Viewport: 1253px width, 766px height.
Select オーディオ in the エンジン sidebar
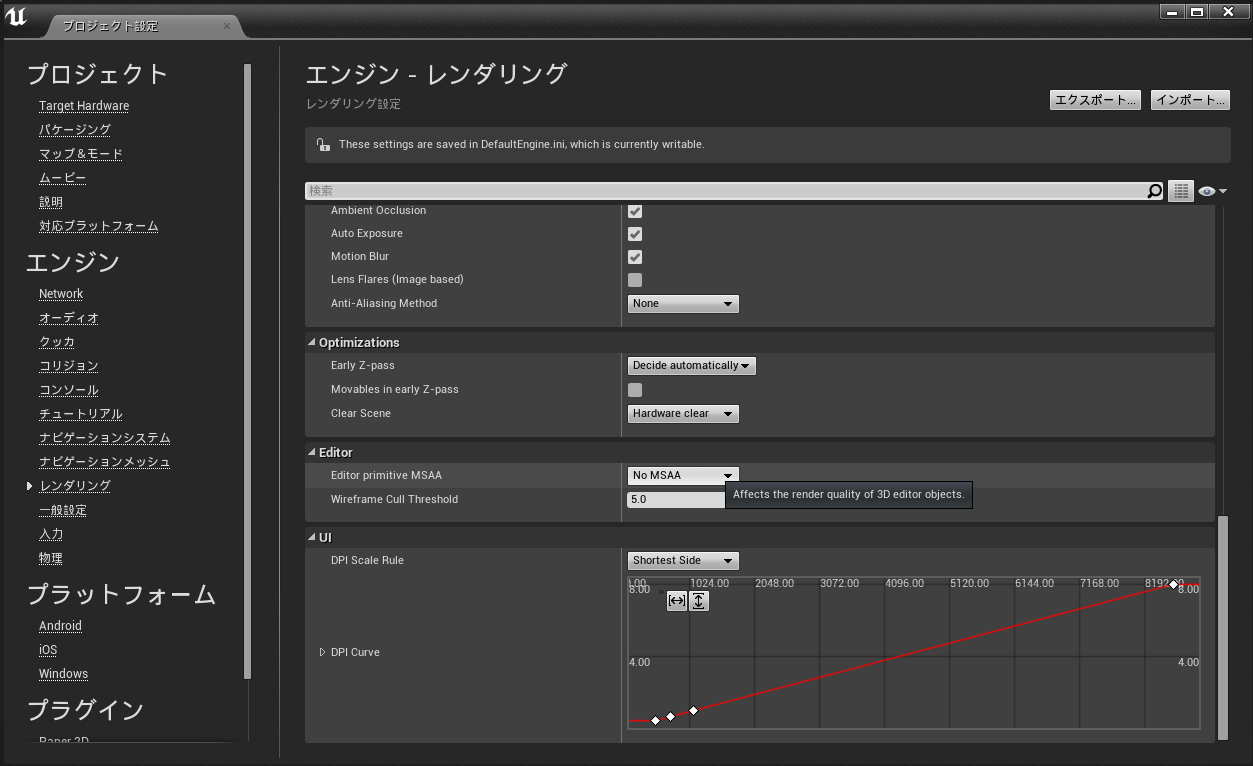pyautogui.click(x=69, y=318)
